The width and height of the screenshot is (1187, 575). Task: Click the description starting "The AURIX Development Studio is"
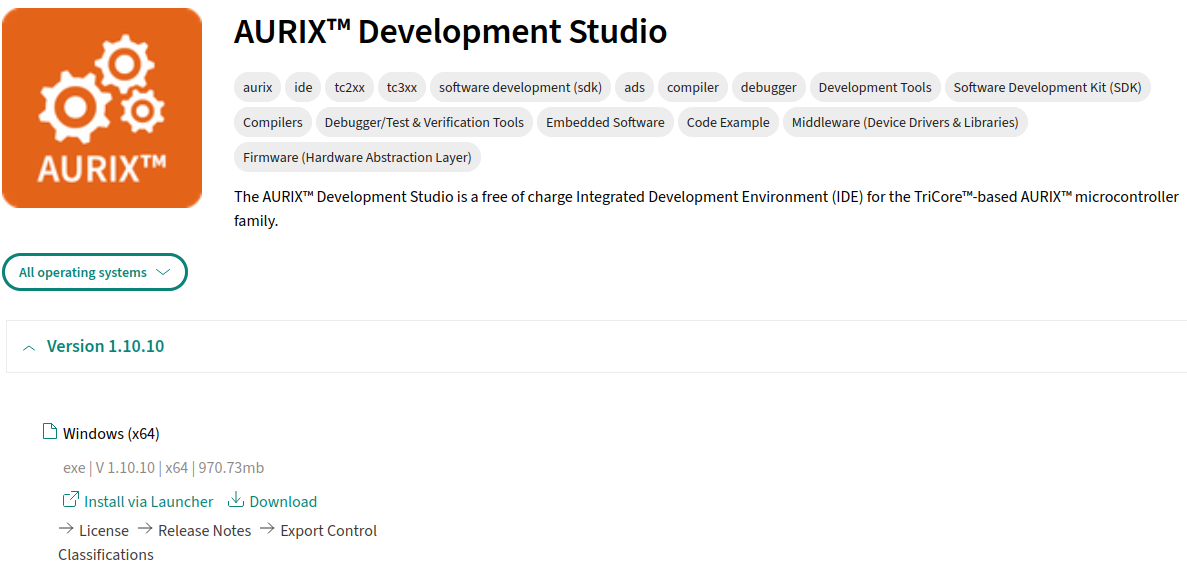[x=706, y=210]
